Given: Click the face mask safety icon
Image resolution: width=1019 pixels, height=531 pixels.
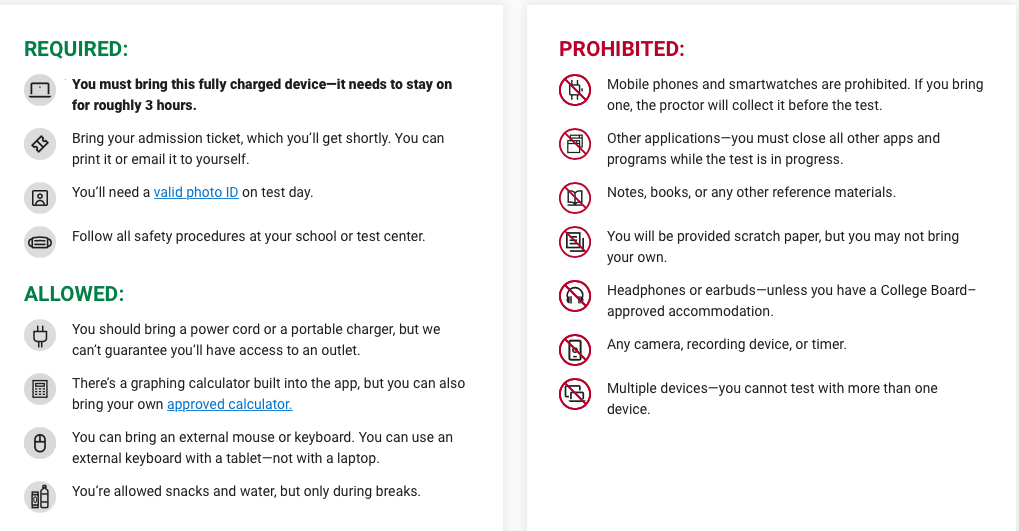Looking at the screenshot, I should tap(40, 242).
